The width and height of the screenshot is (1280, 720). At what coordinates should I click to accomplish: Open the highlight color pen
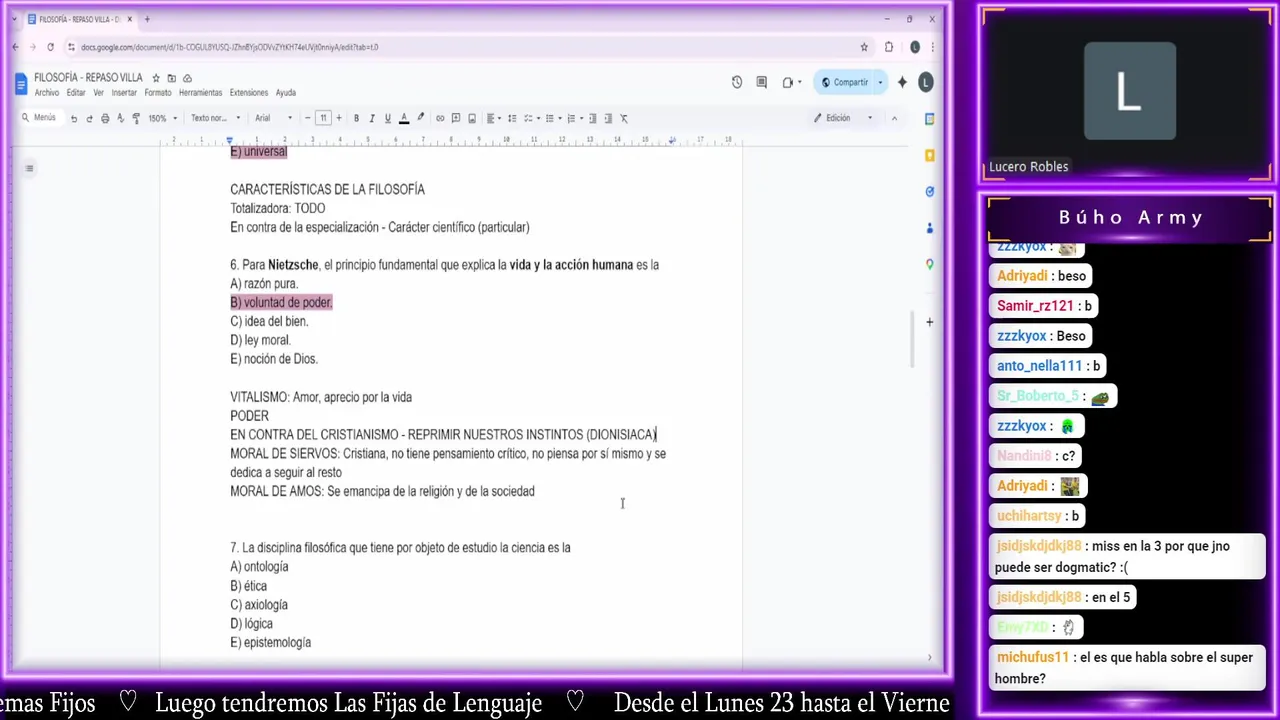pyautogui.click(x=420, y=118)
